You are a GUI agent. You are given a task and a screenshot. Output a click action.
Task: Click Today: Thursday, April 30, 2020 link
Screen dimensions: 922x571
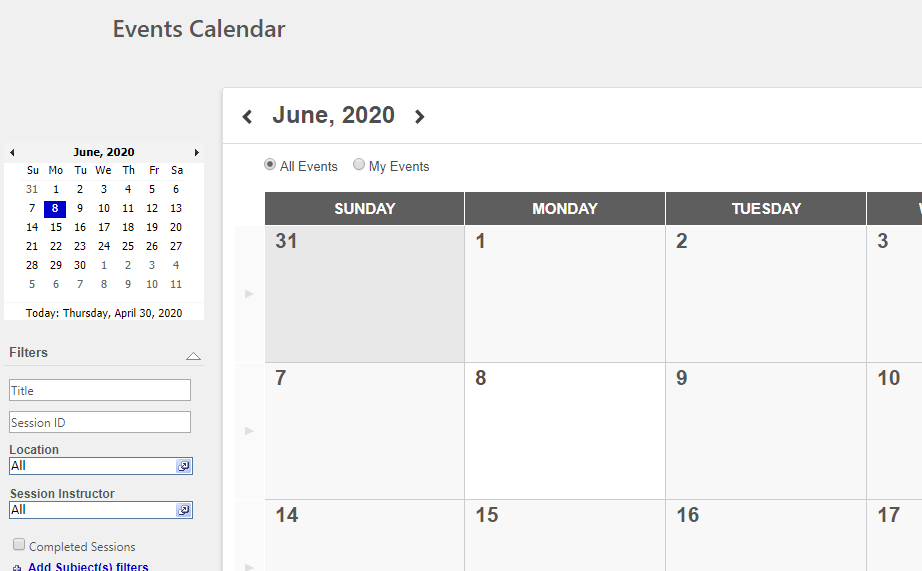tap(104, 313)
